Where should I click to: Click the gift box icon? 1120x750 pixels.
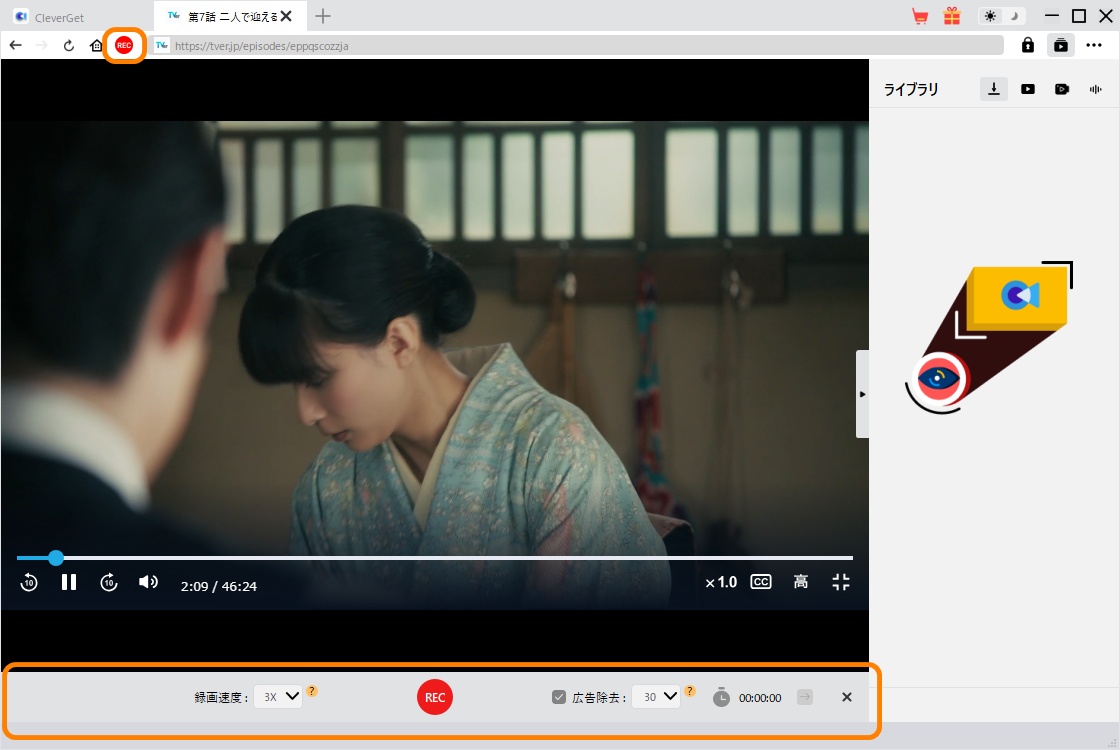(951, 16)
